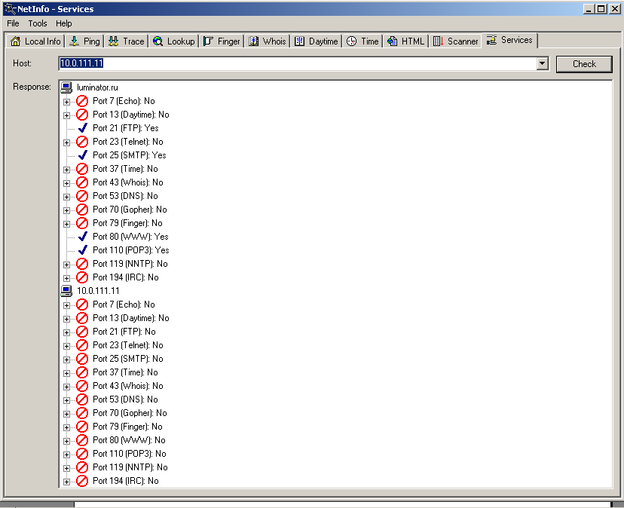Expand 10.0.111.11 Port 23 (Telnet) node
624x508 pixels.
[x=66, y=346]
